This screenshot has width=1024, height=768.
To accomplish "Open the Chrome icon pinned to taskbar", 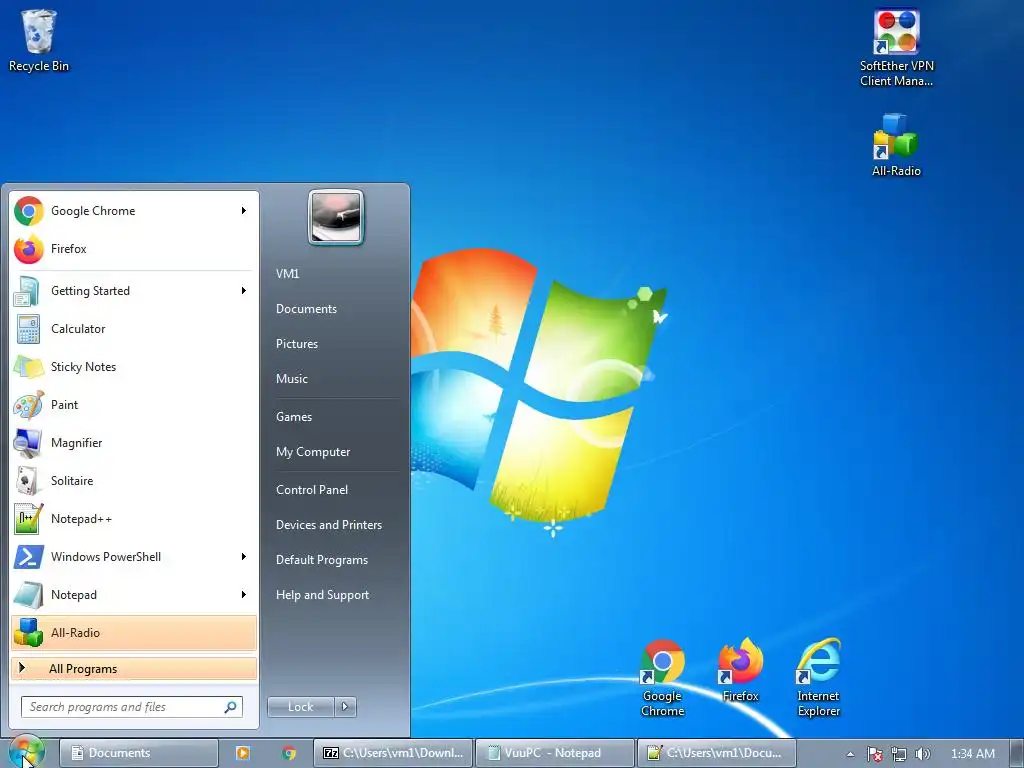I will (x=289, y=753).
